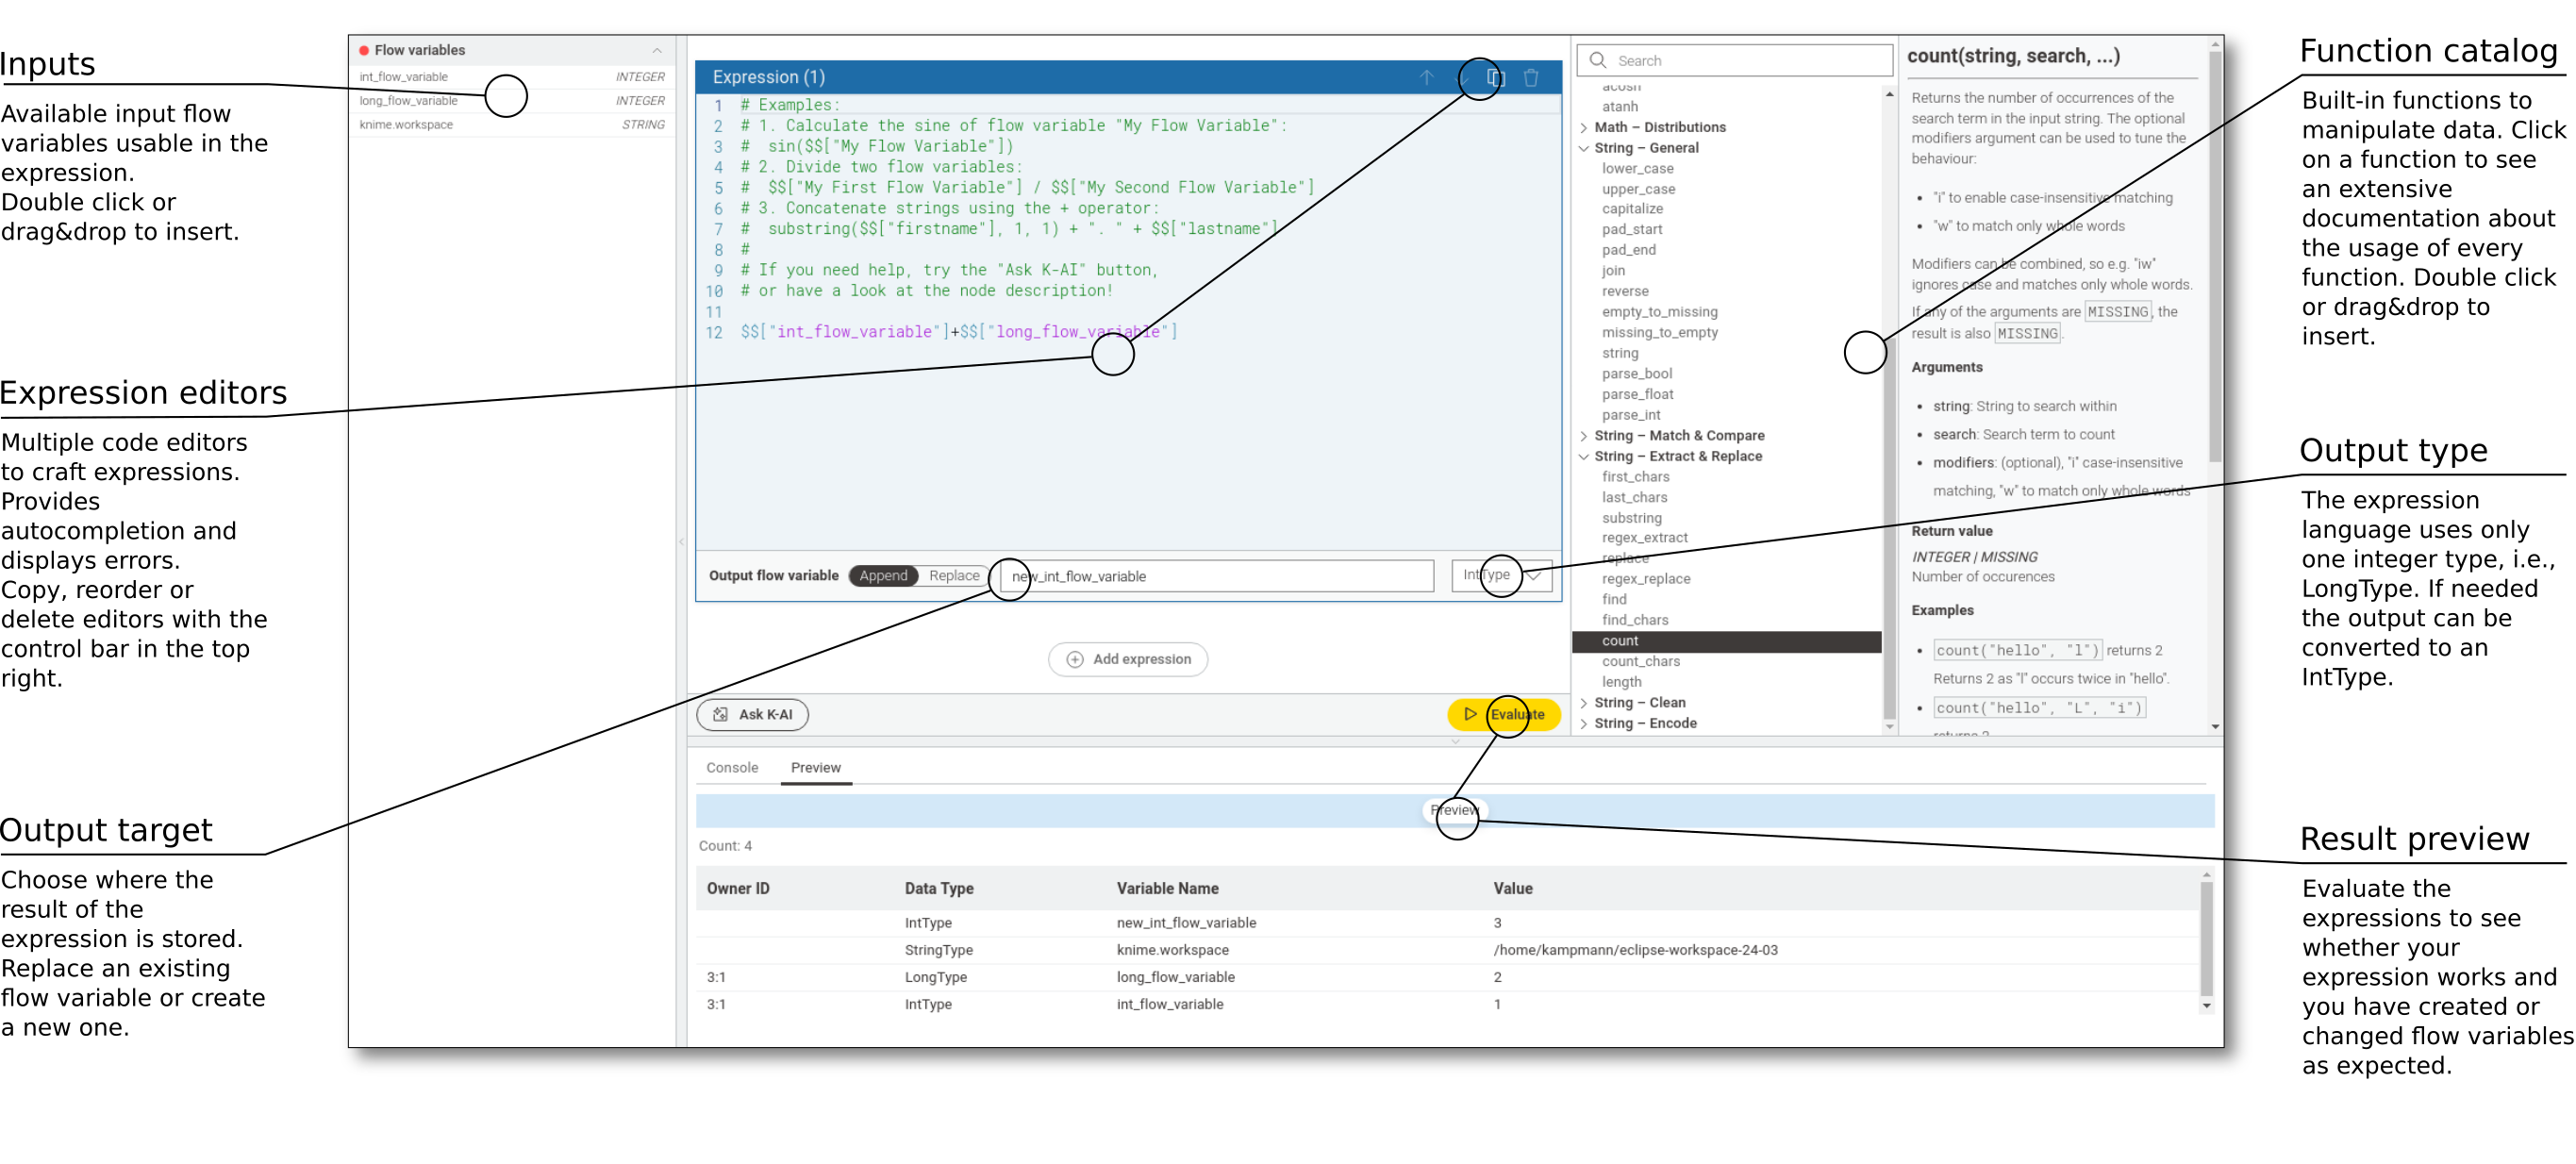This screenshot has height=1164, width=2576.
Task: Select pad_end function
Action: click(1628, 250)
